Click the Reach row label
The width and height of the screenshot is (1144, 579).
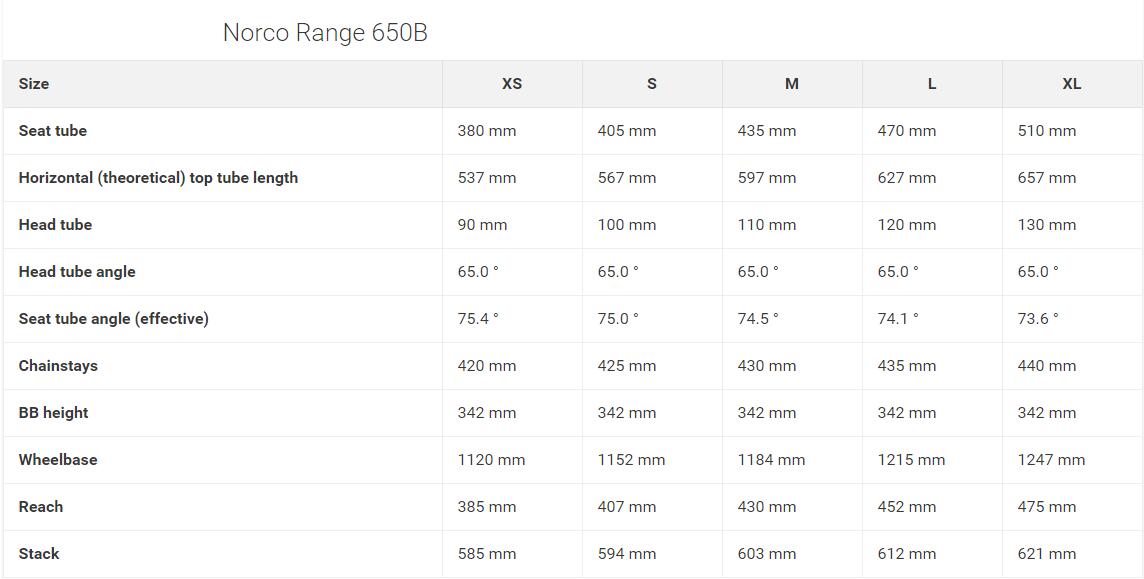tap(41, 507)
